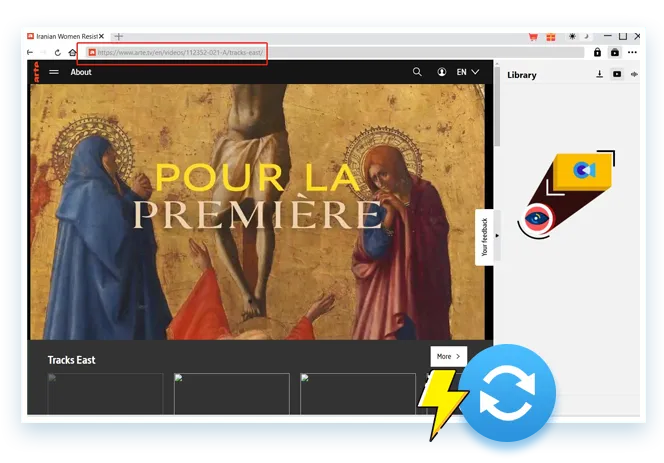Click the padlock icon in toolbar
The height and width of the screenshot is (463, 664).
pos(597,53)
